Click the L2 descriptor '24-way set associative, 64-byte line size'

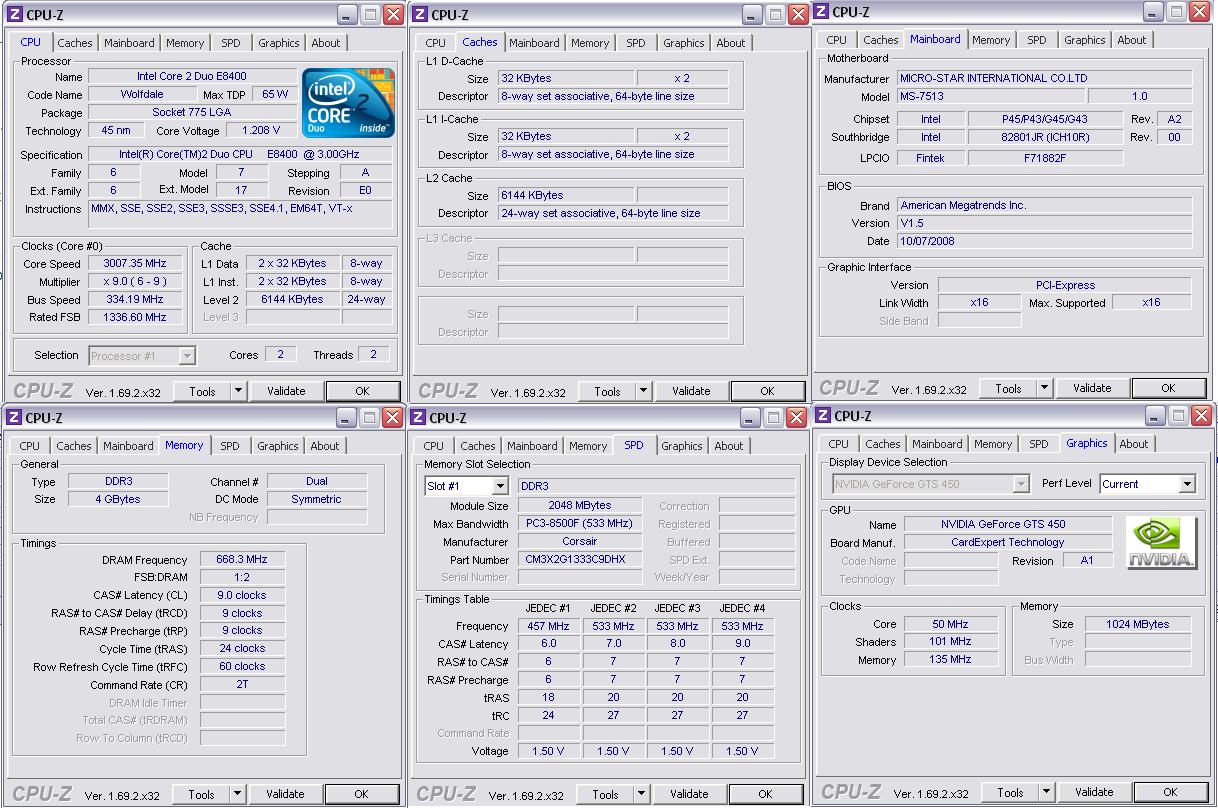[613, 214]
